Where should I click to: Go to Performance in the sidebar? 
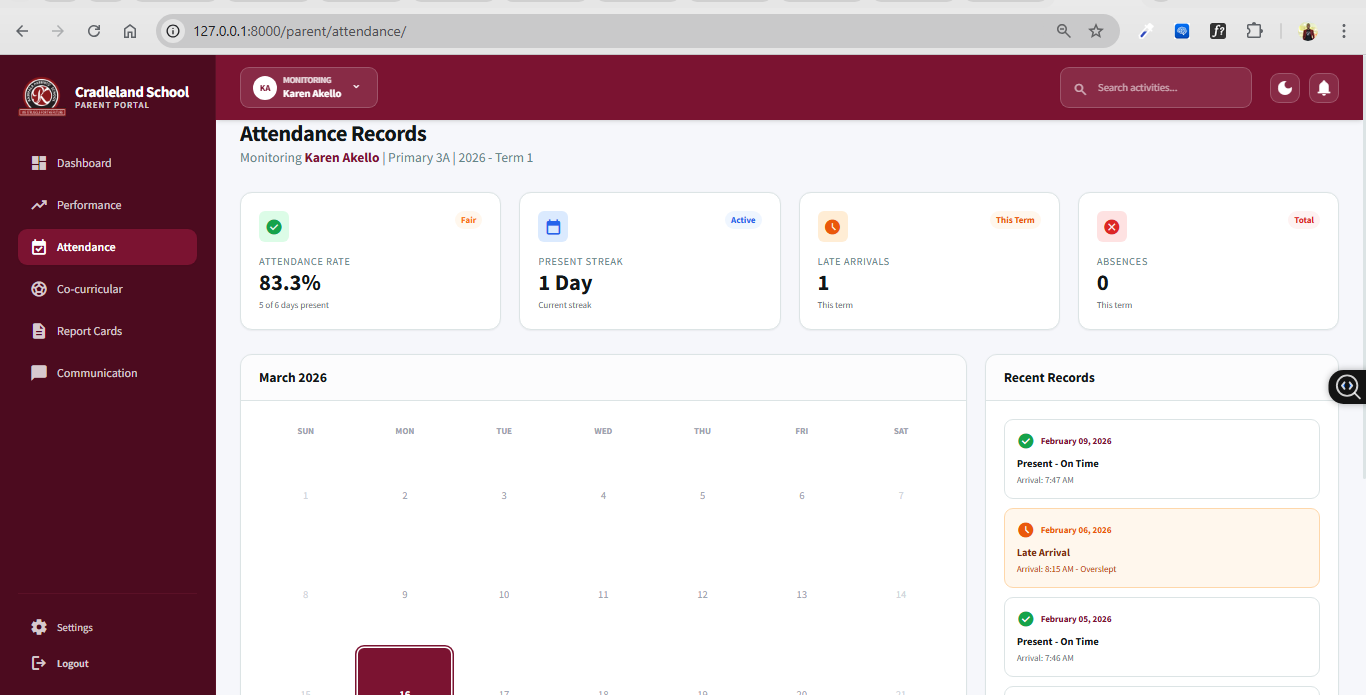point(88,205)
